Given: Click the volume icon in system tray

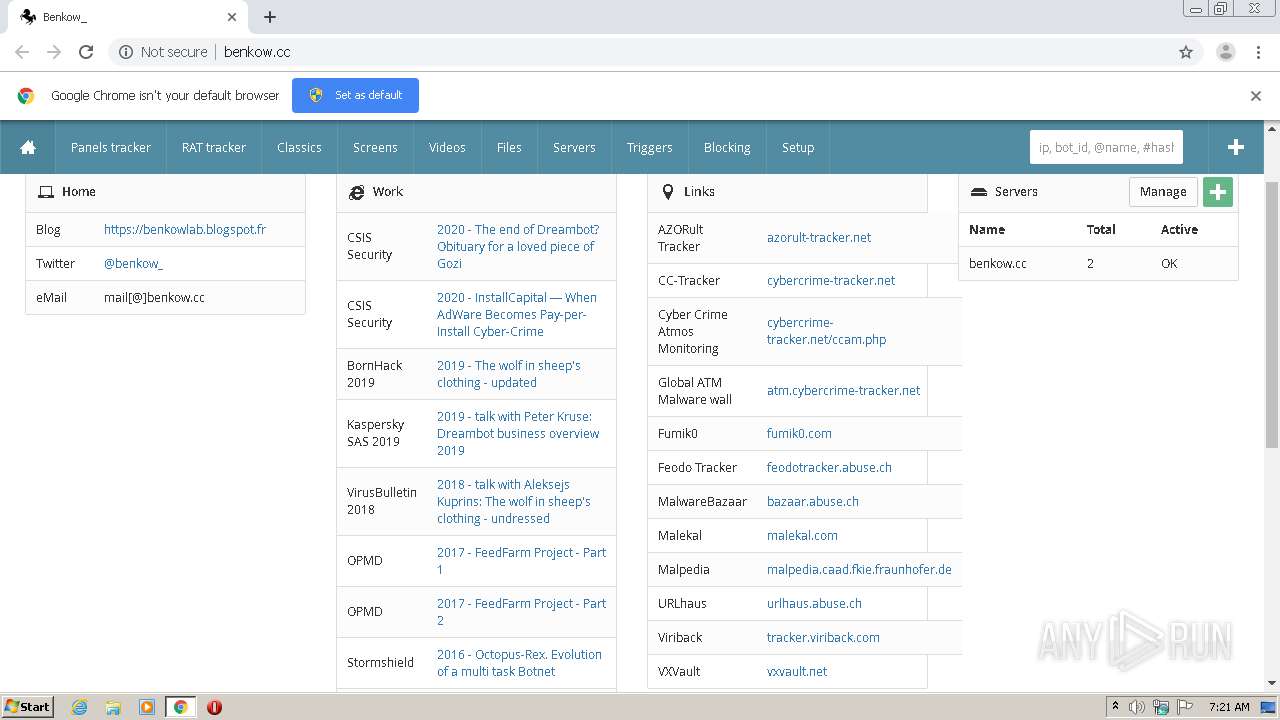Looking at the screenshot, I should pos(1137,707).
